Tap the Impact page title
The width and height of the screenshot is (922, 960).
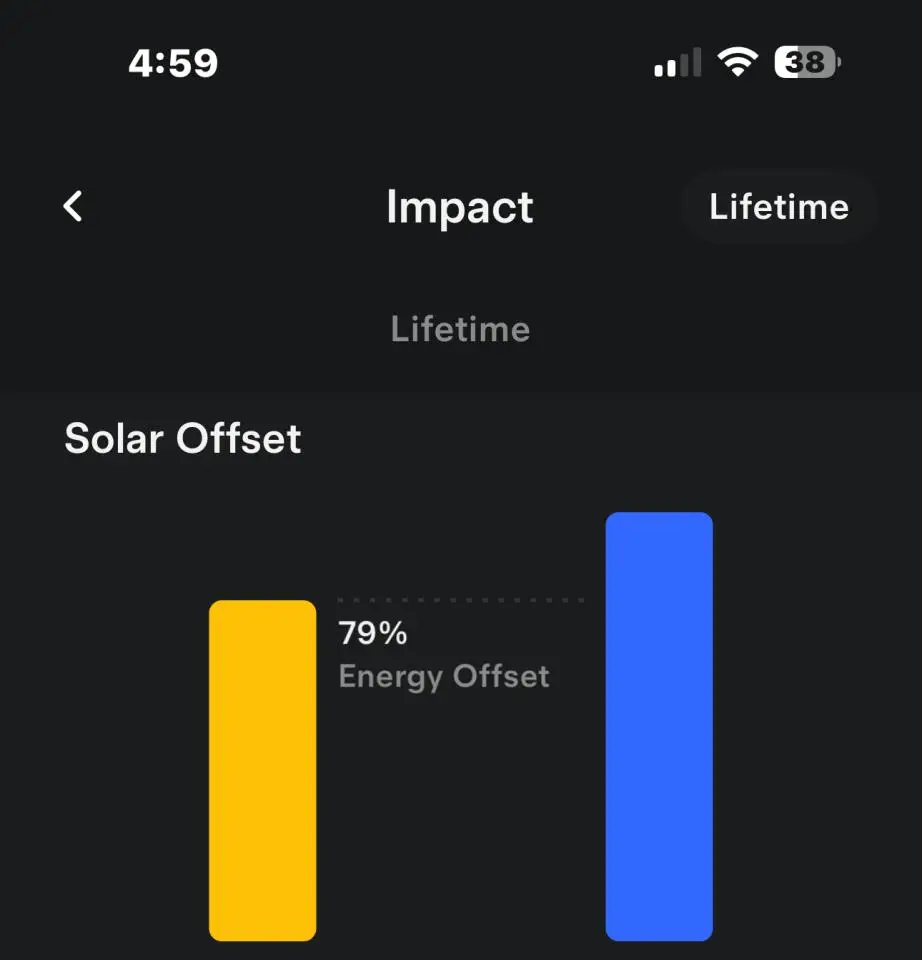pyautogui.click(x=460, y=207)
